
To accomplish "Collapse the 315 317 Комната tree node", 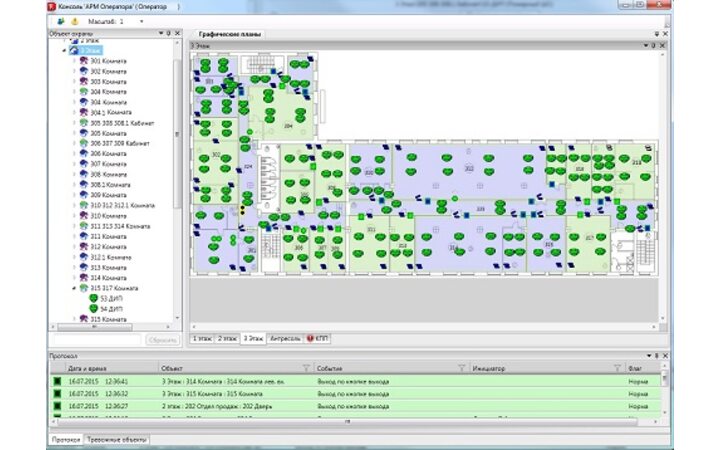I will pos(73,288).
